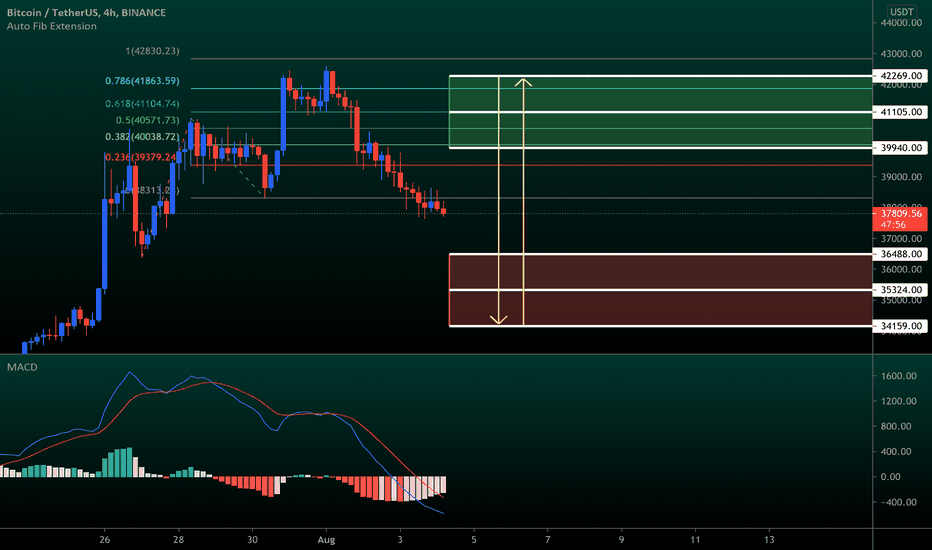Select the Auto Fib Extension indicator label
The image size is (932, 550).
click(52, 26)
